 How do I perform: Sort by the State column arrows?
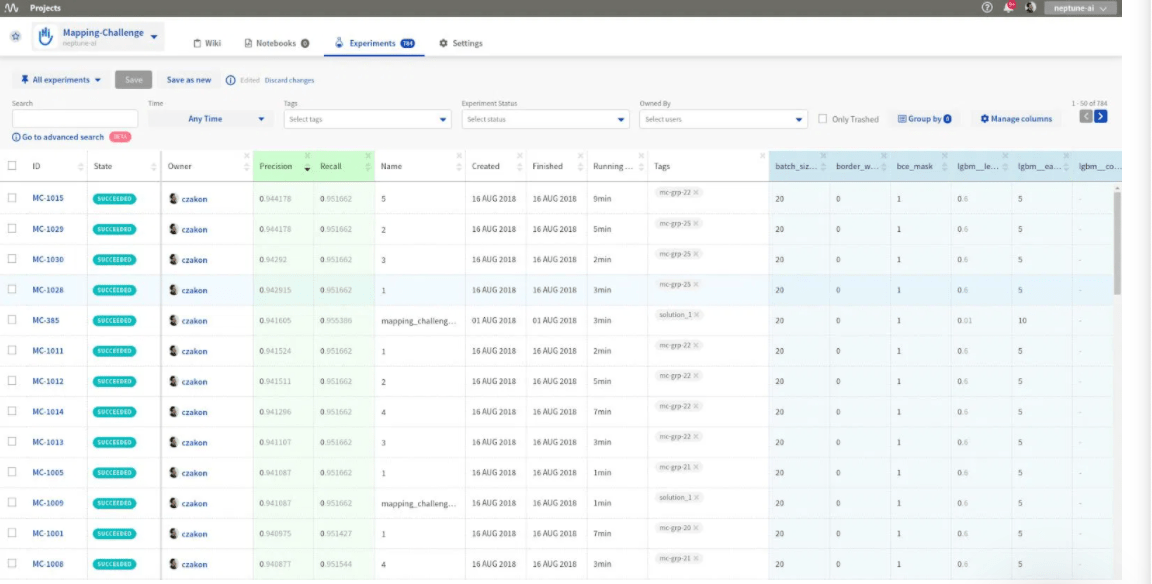point(154,167)
